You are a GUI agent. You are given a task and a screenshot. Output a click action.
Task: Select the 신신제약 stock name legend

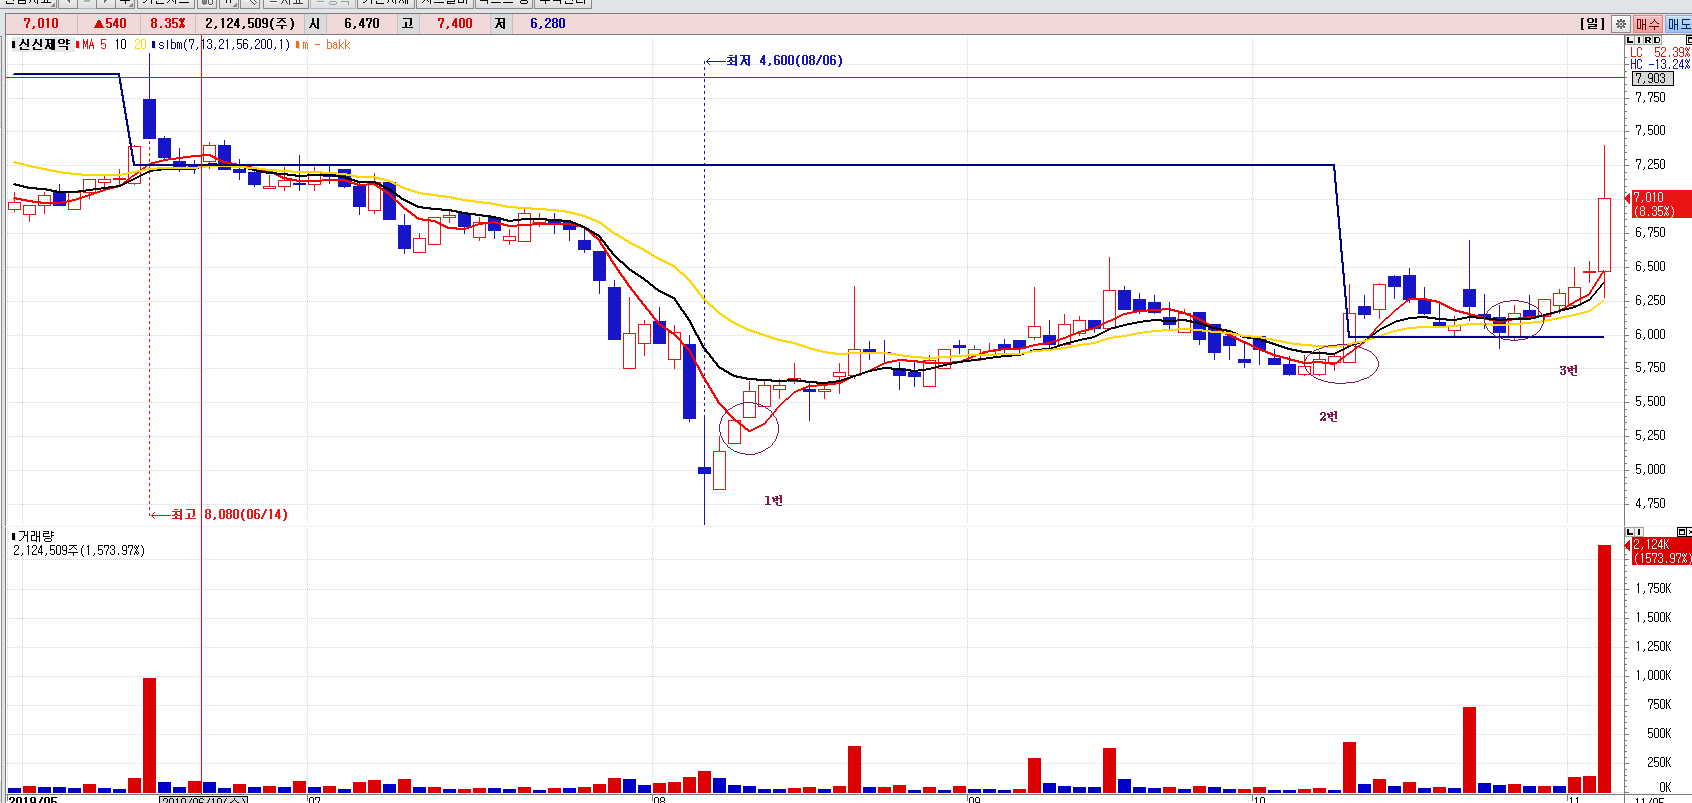point(43,44)
